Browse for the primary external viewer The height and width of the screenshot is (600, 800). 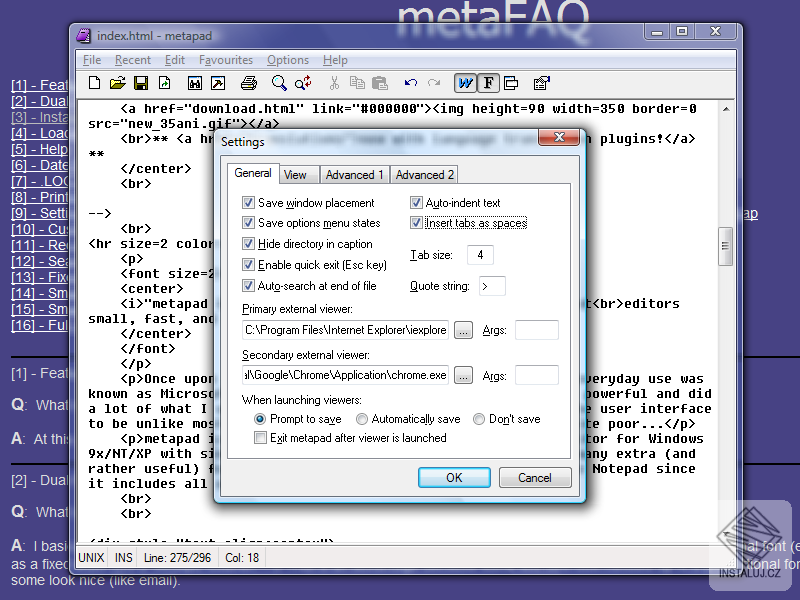pos(463,330)
